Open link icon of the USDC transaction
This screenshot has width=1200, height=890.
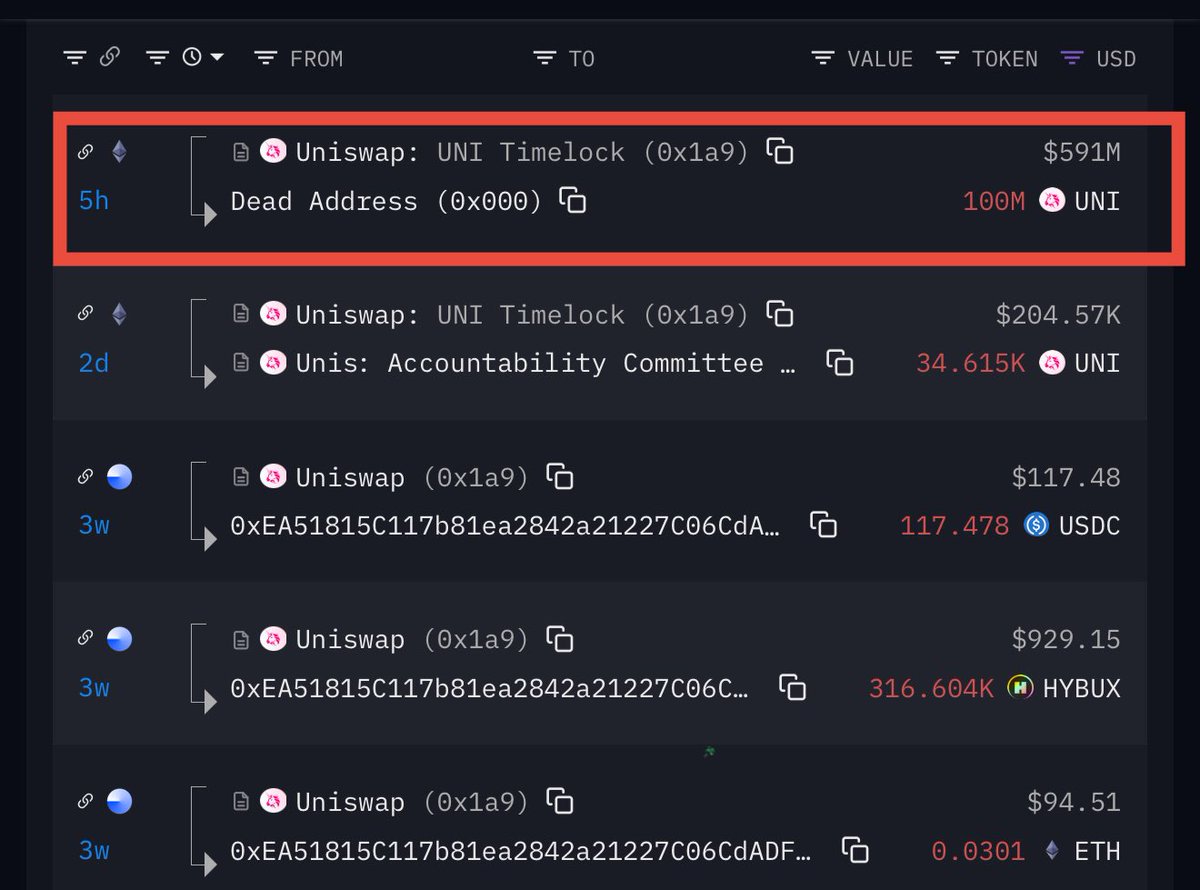(86, 477)
